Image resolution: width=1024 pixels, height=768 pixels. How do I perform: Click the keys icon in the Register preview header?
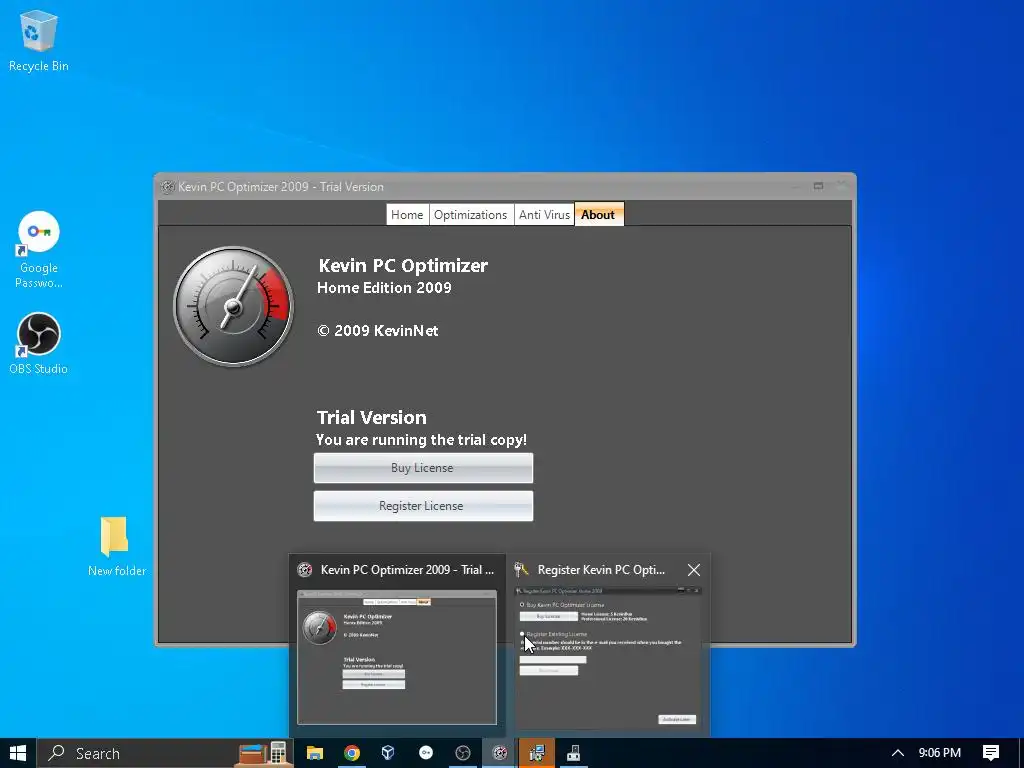click(x=521, y=569)
